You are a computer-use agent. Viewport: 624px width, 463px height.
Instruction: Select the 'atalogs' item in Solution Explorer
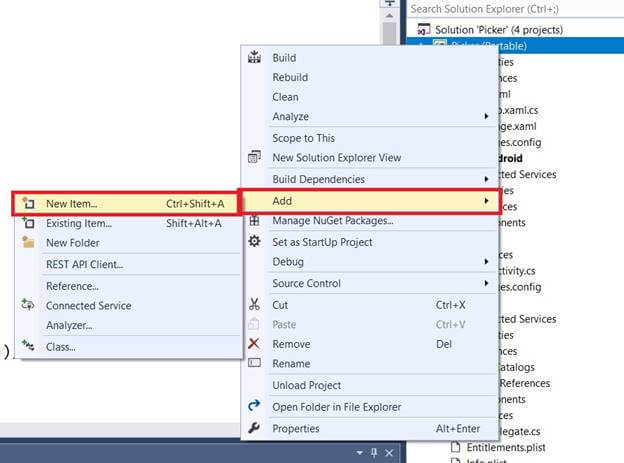tap(517, 367)
